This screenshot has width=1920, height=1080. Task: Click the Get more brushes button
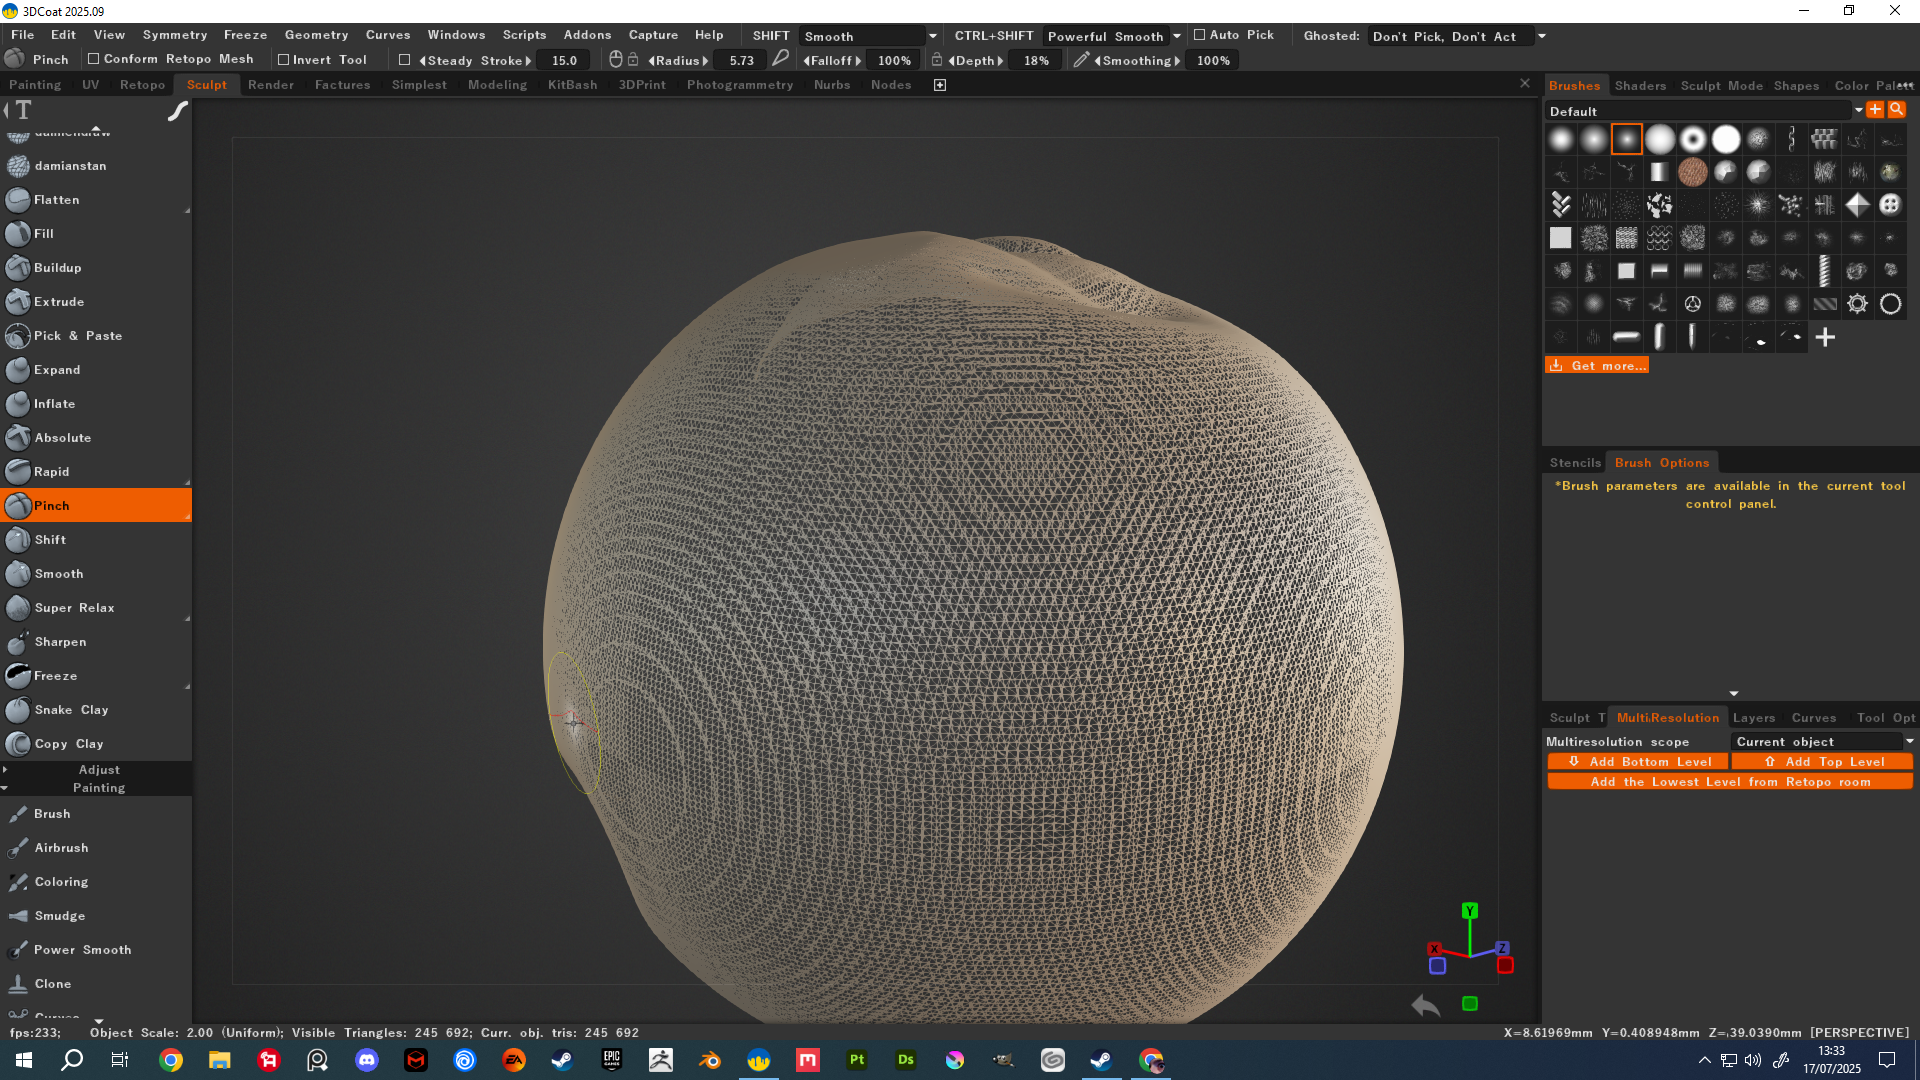point(1597,366)
